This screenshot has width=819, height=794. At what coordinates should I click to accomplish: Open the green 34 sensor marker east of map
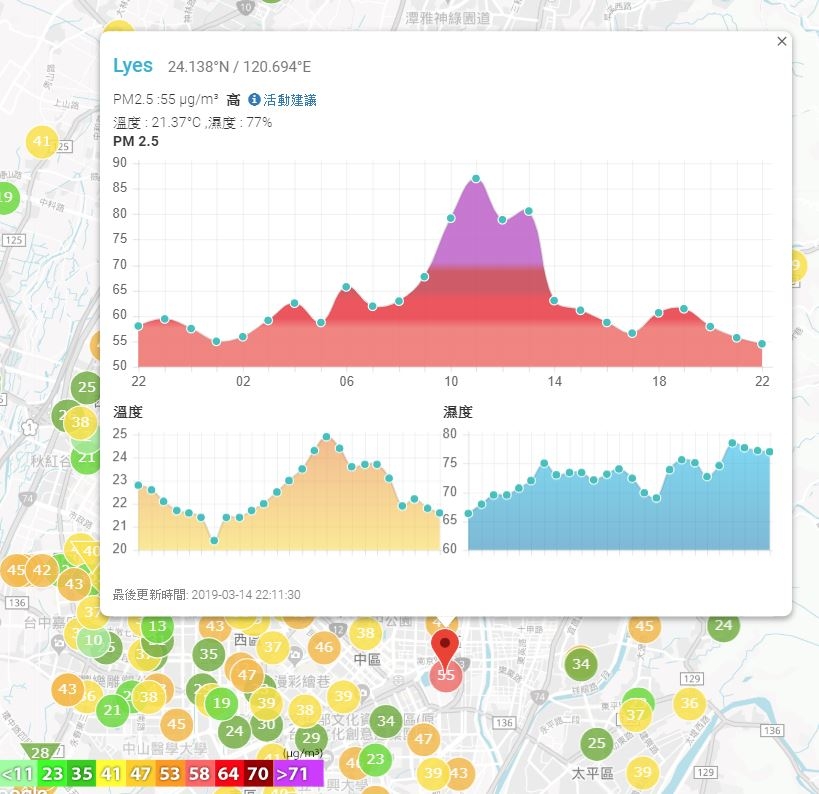pyautogui.click(x=581, y=664)
